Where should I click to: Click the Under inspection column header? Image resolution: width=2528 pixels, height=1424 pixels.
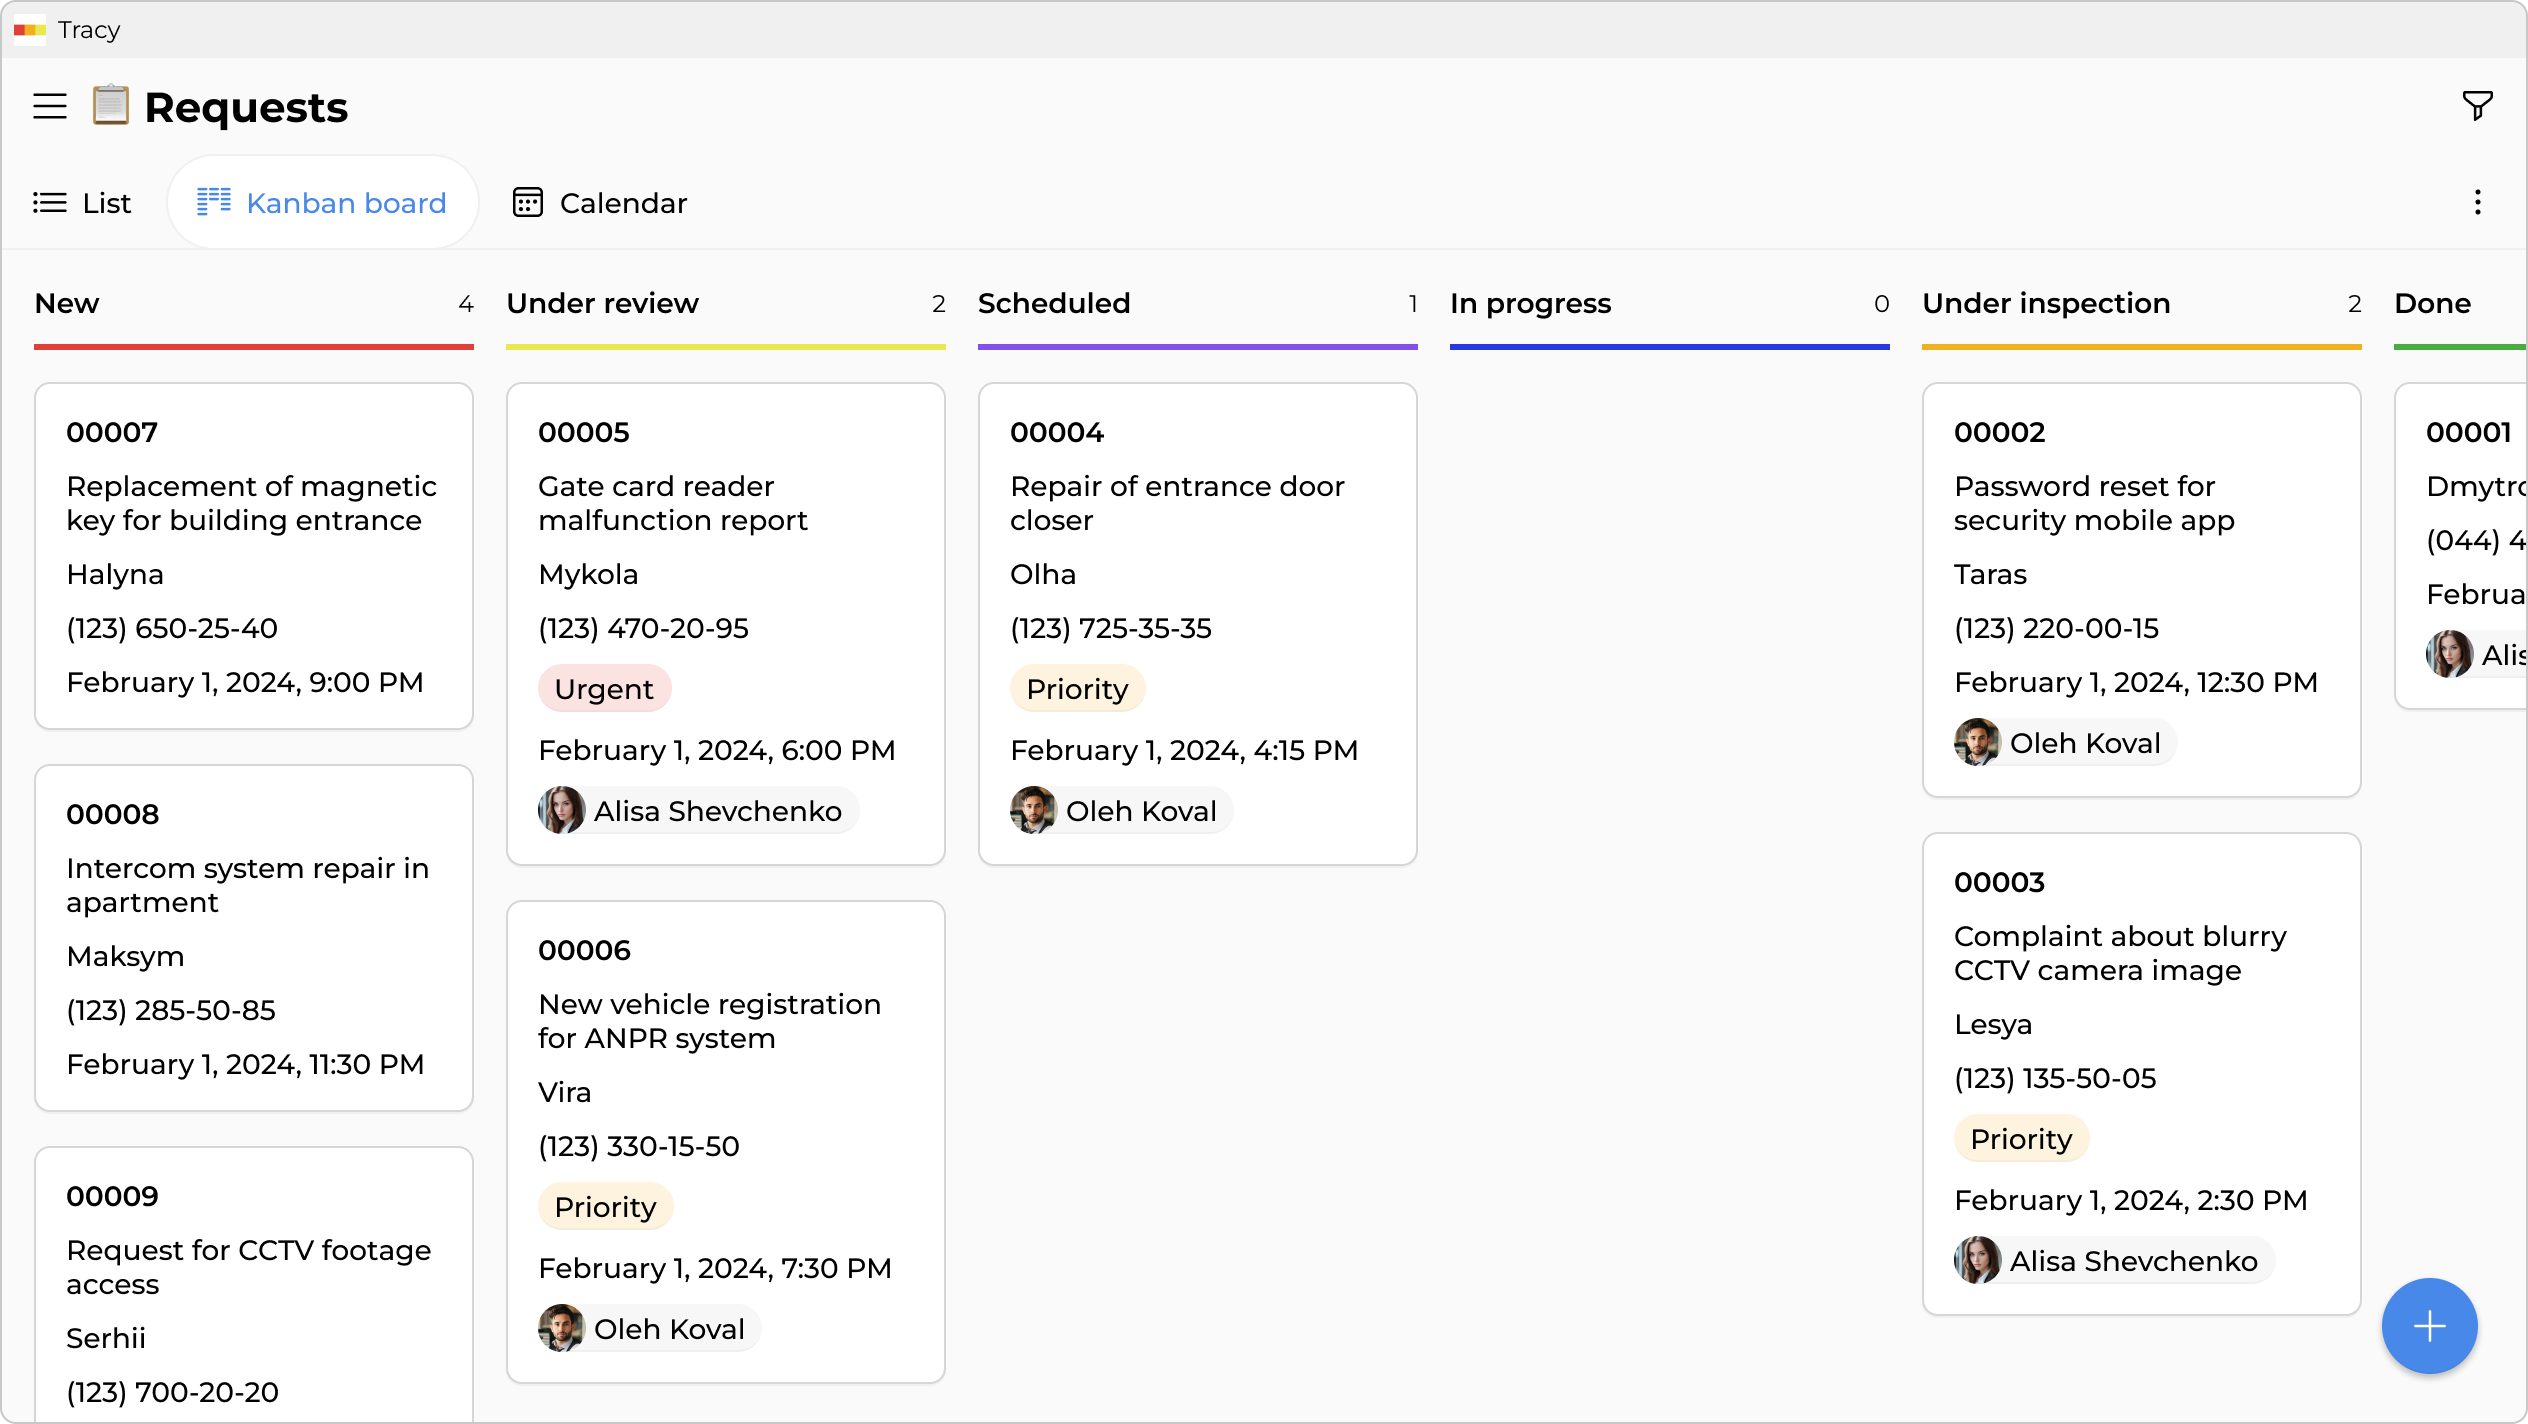2046,304
